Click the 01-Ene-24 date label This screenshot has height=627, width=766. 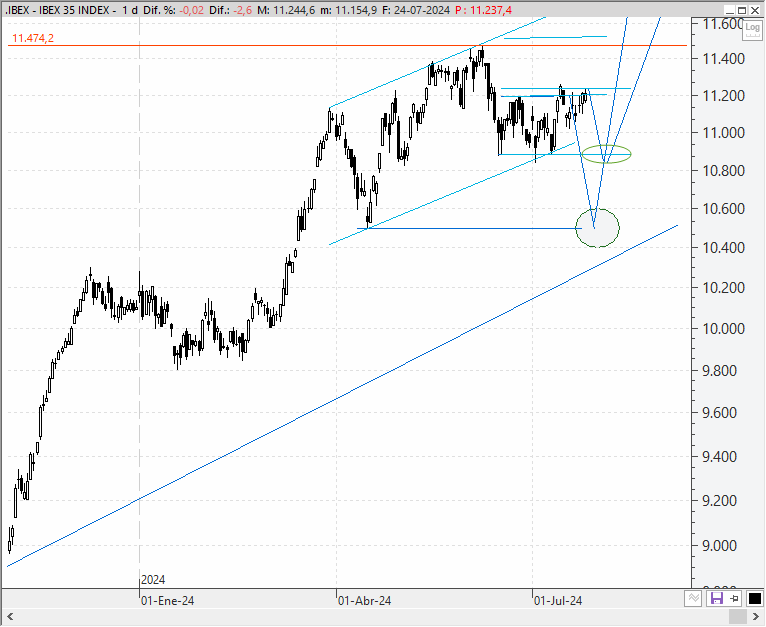[x=168, y=601]
